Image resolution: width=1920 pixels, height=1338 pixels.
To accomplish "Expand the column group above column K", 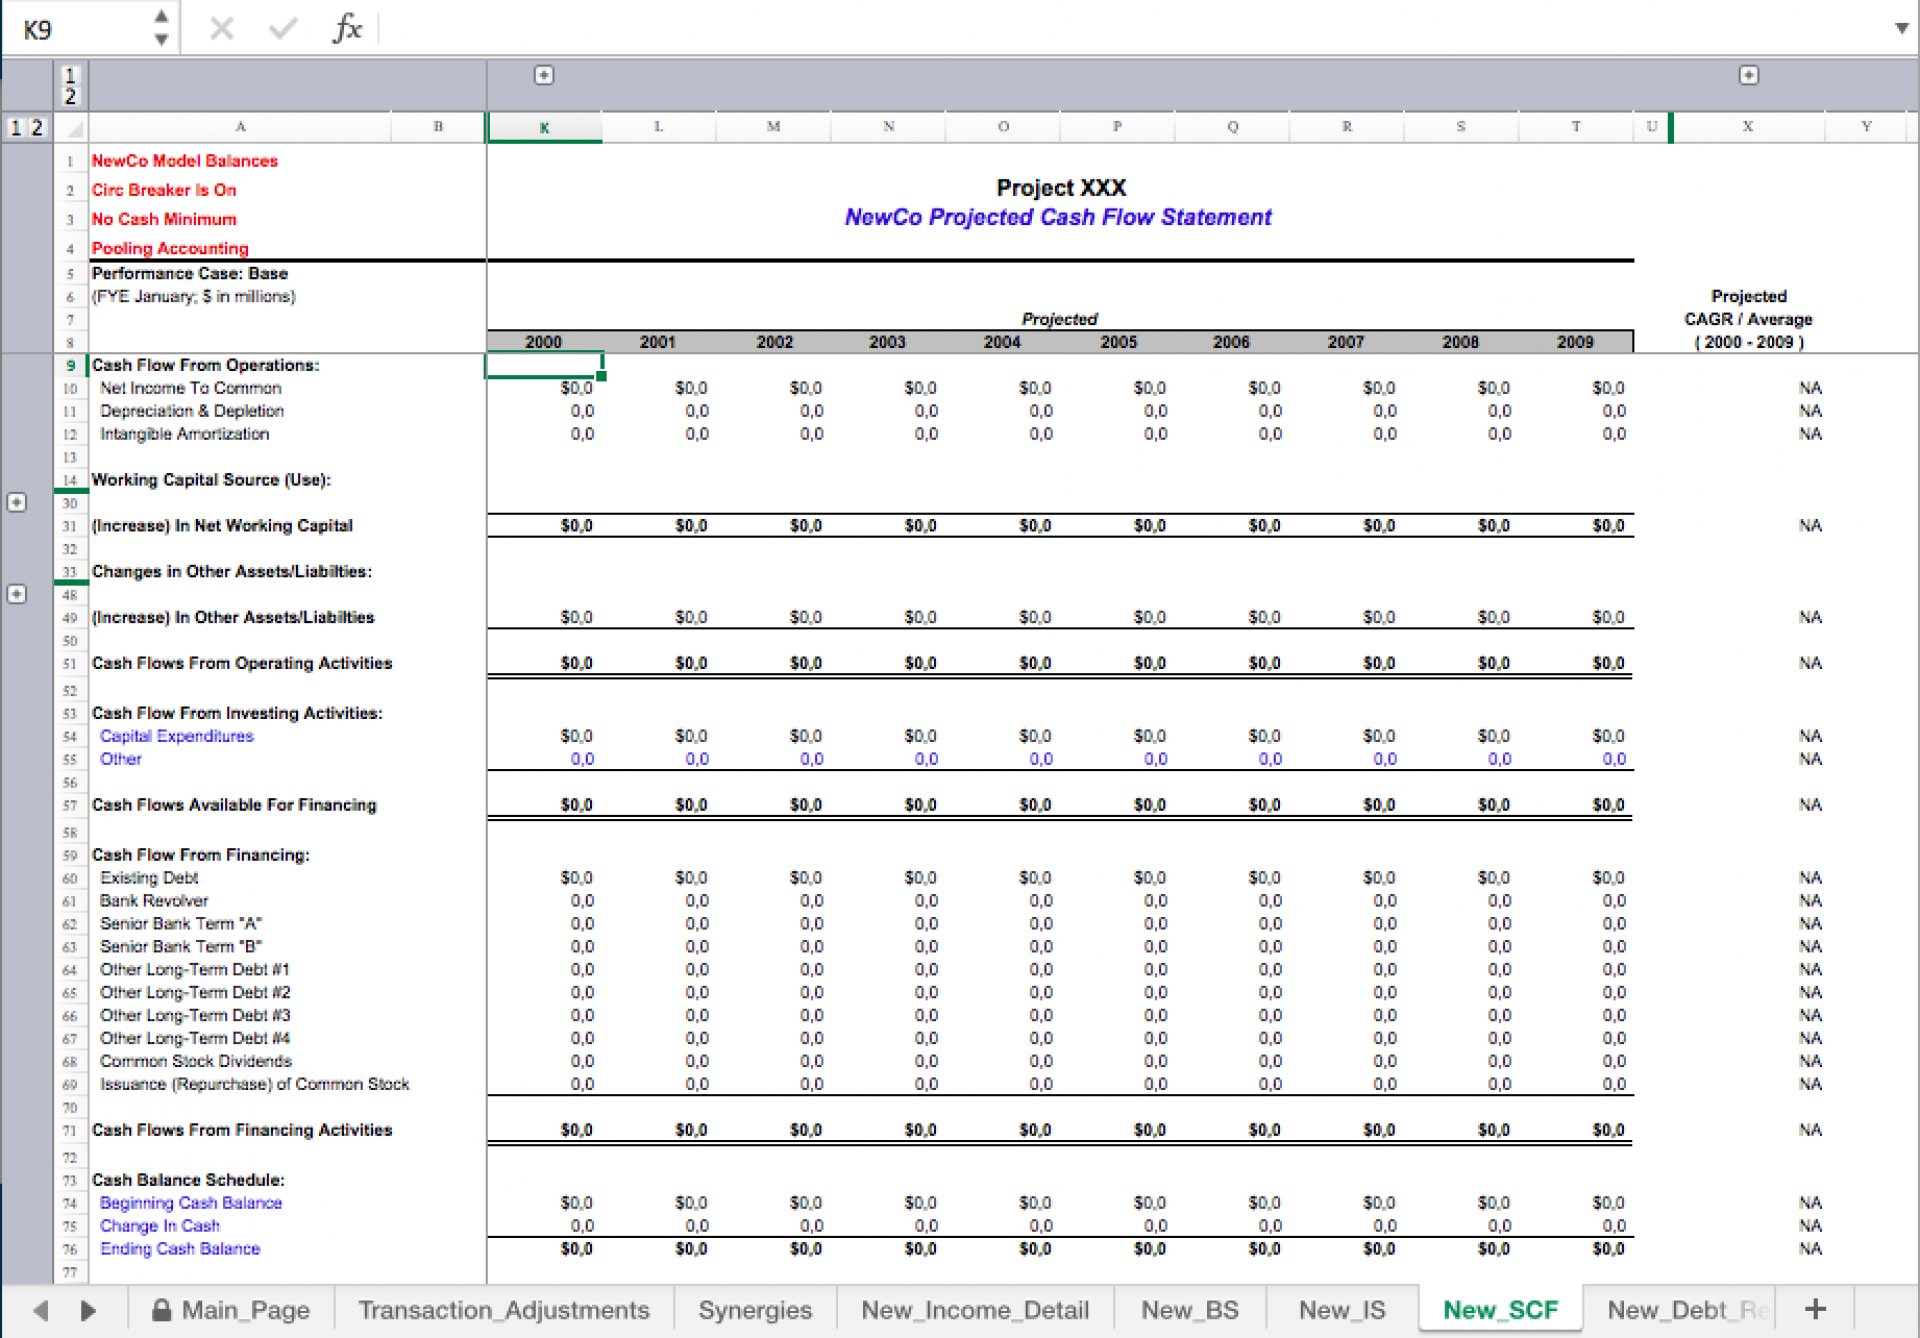I will pos(544,75).
